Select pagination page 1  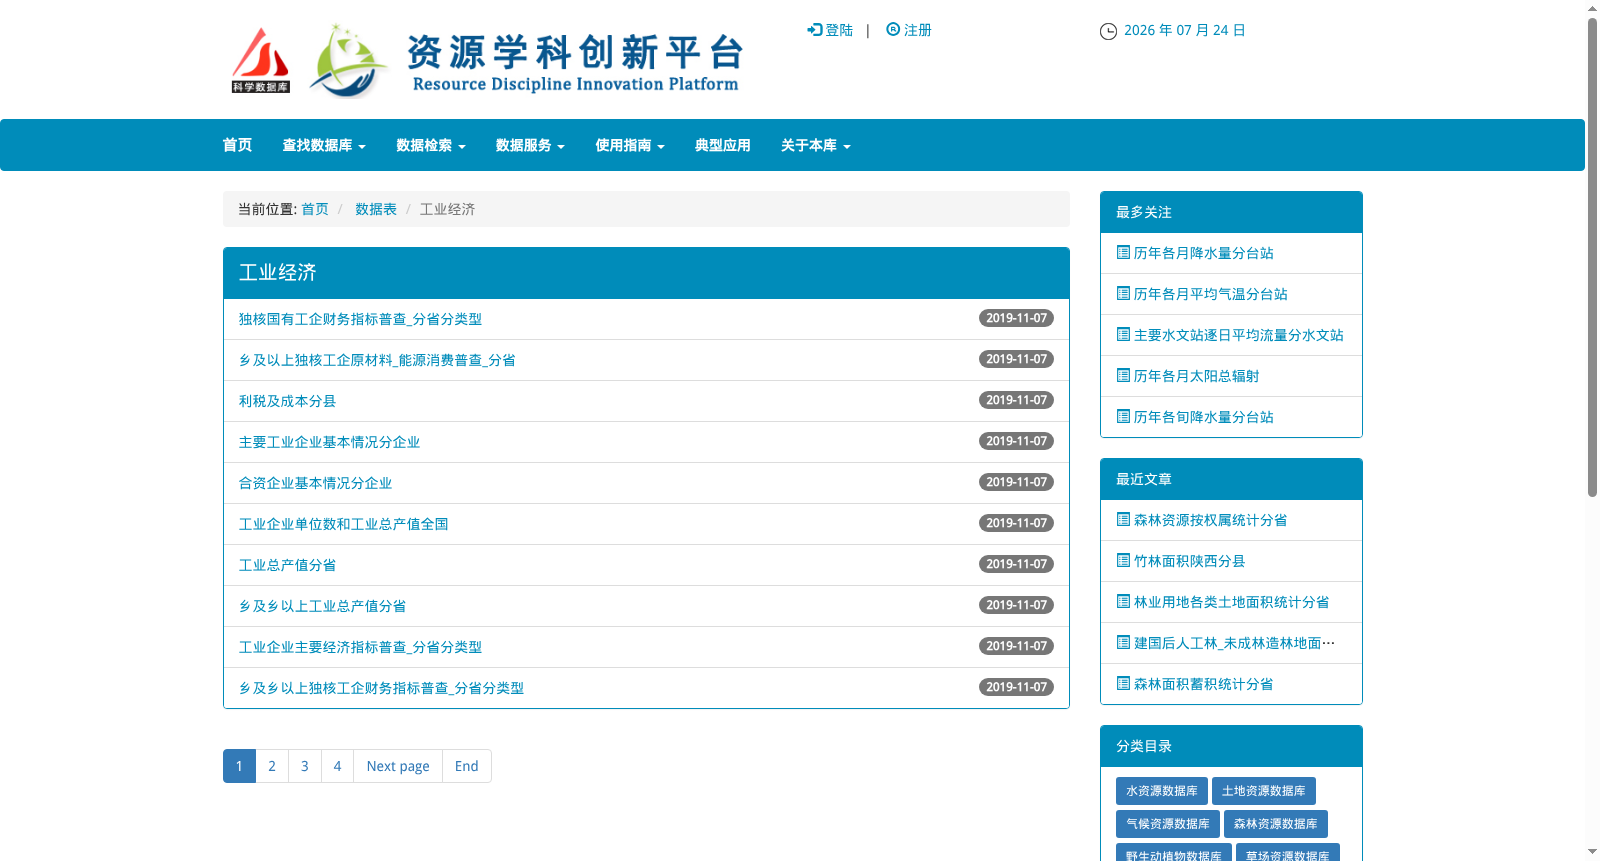[x=239, y=766]
